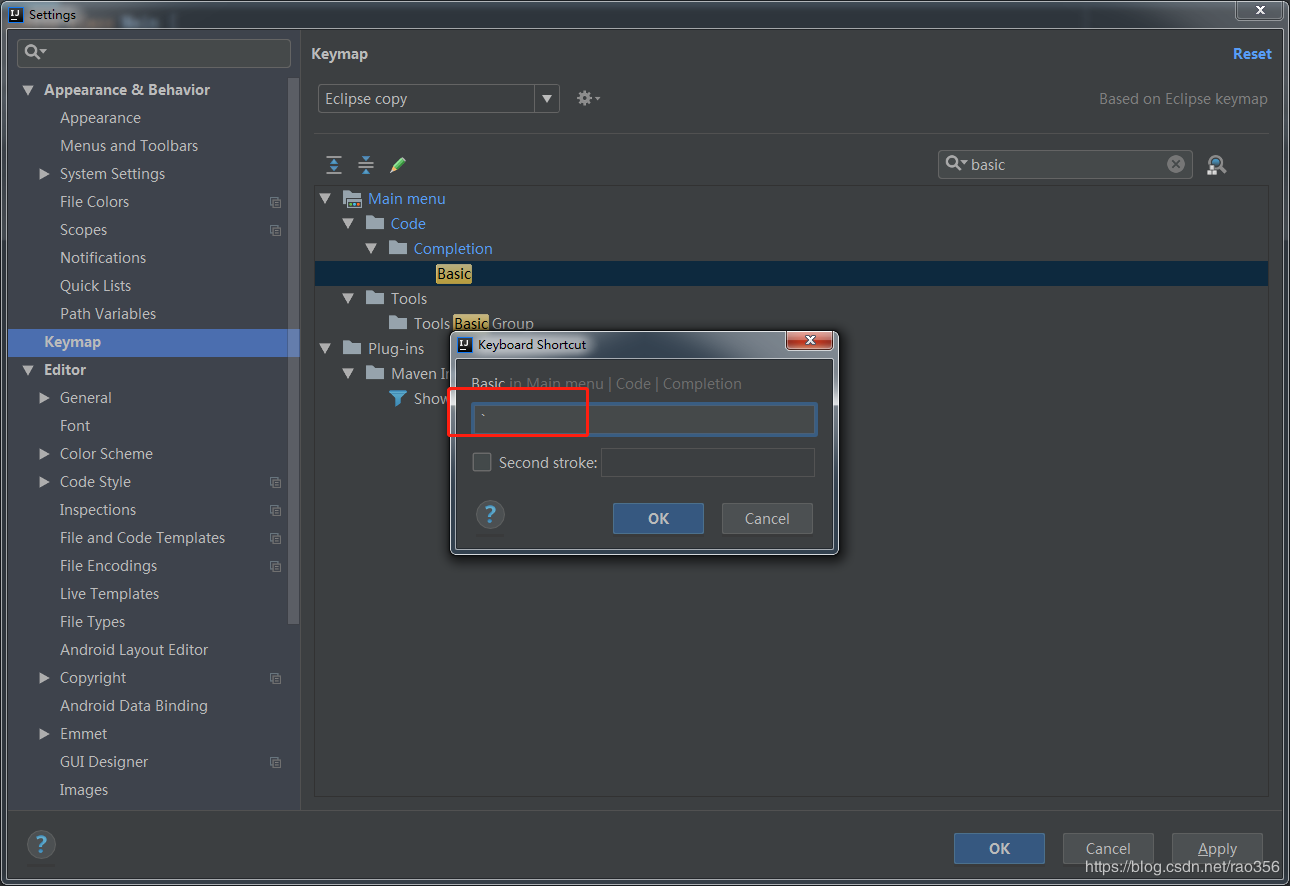The width and height of the screenshot is (1290, 886).
Task: Confirm the shortcut with the dialog's OK button
Action: point(658,518)
